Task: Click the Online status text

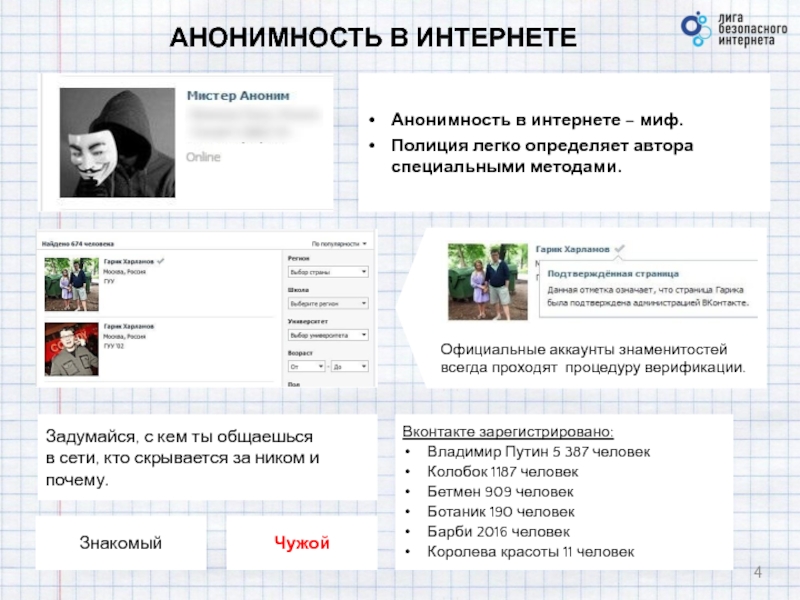Action: pos(203,157)
